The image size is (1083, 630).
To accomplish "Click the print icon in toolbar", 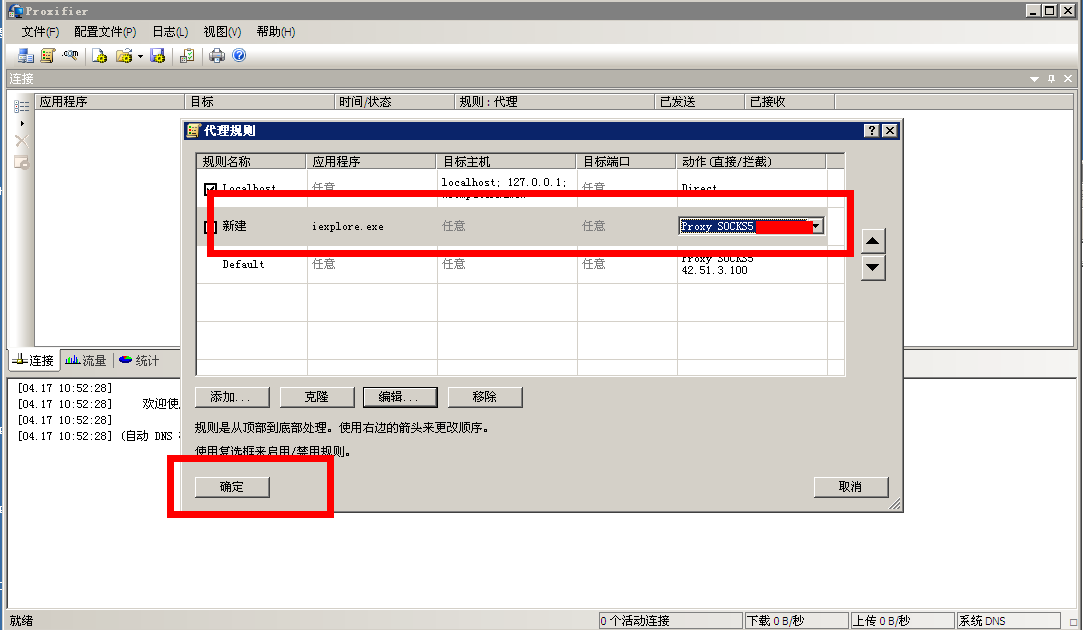I will point(217,56).
